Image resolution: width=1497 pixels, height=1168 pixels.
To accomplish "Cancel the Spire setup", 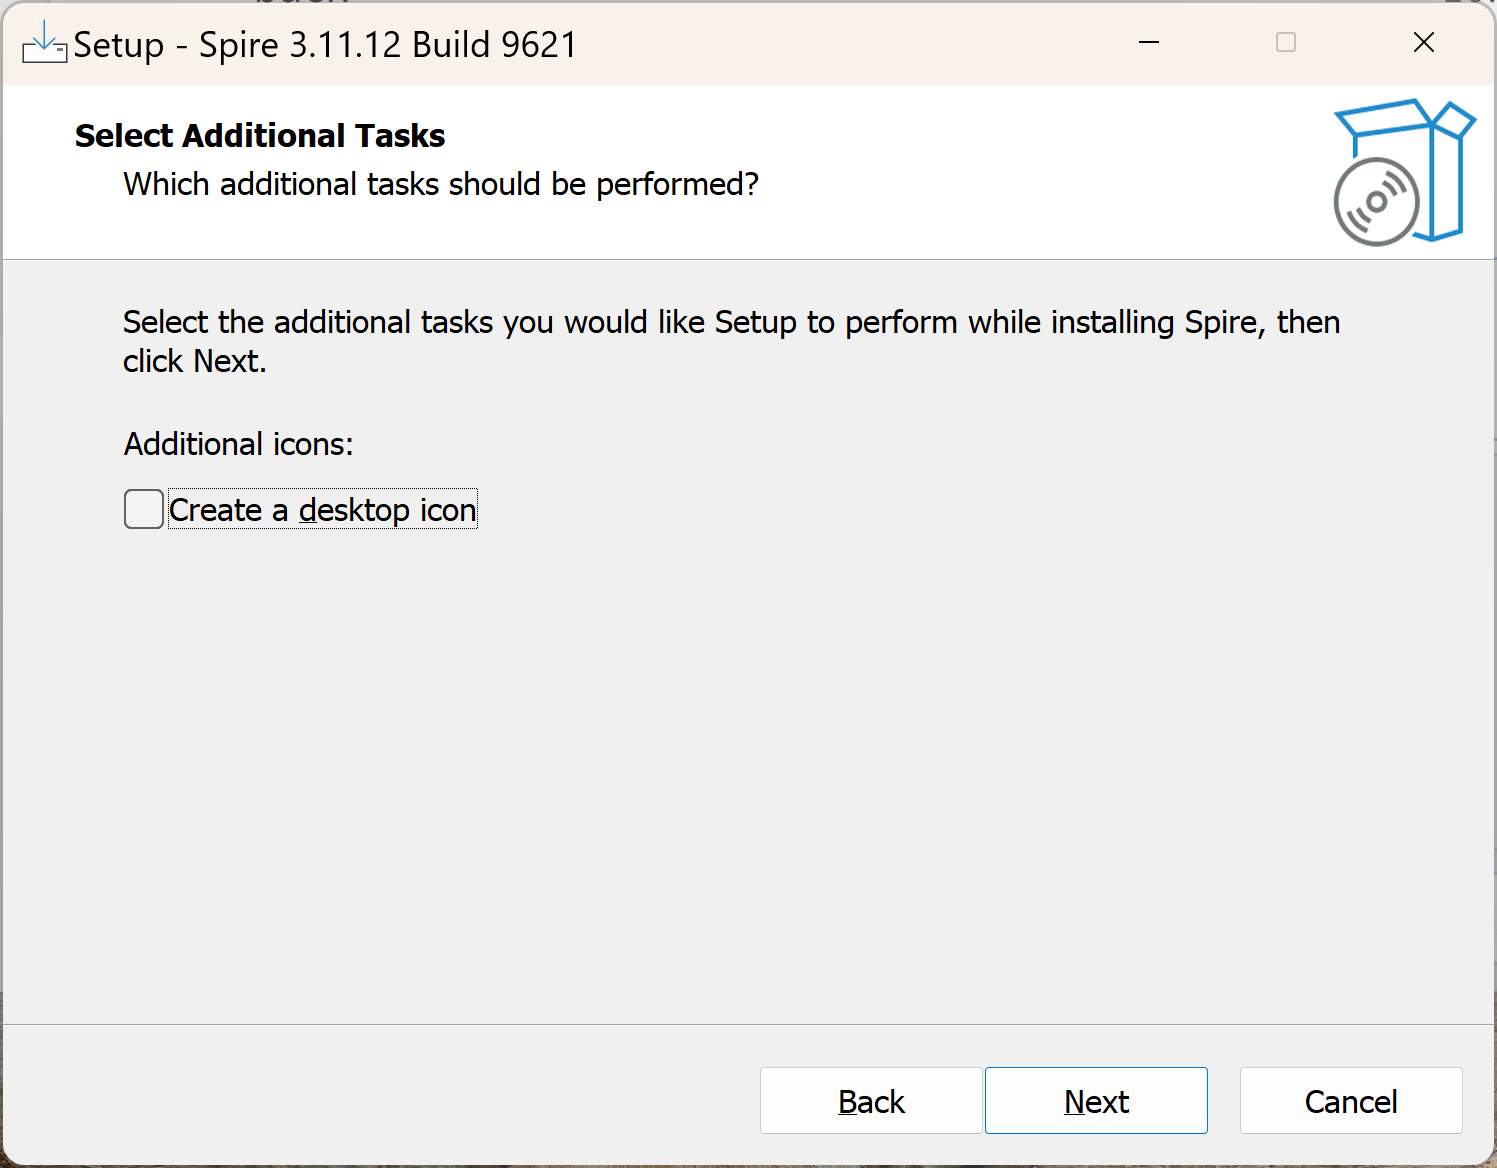I will 1351,1101.
